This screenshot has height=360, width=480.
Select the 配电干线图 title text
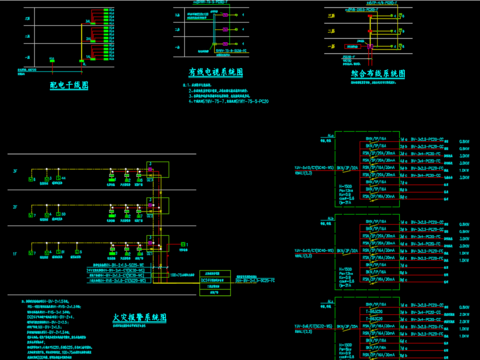coord(69,85)
